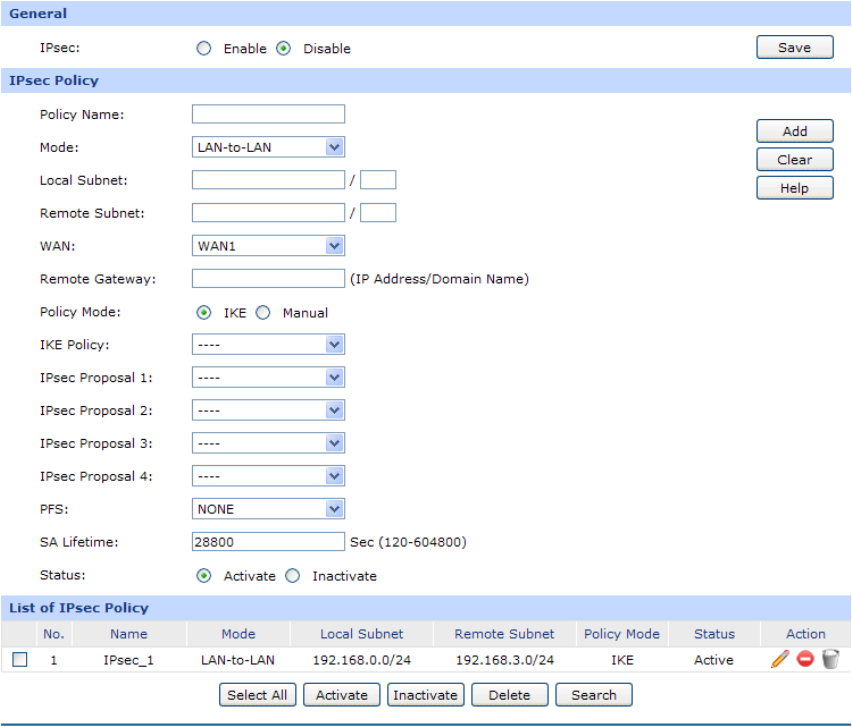Click the Clear button

coord(794,159)
